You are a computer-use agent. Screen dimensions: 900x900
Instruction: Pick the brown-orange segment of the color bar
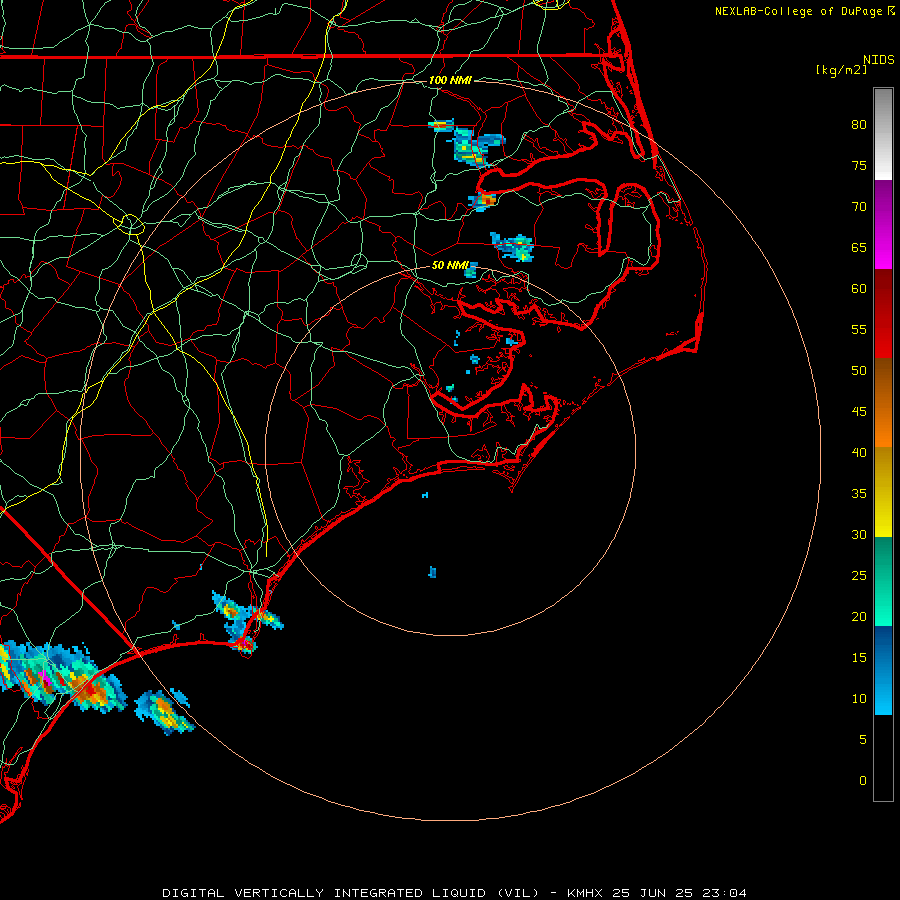coord(883,402)
